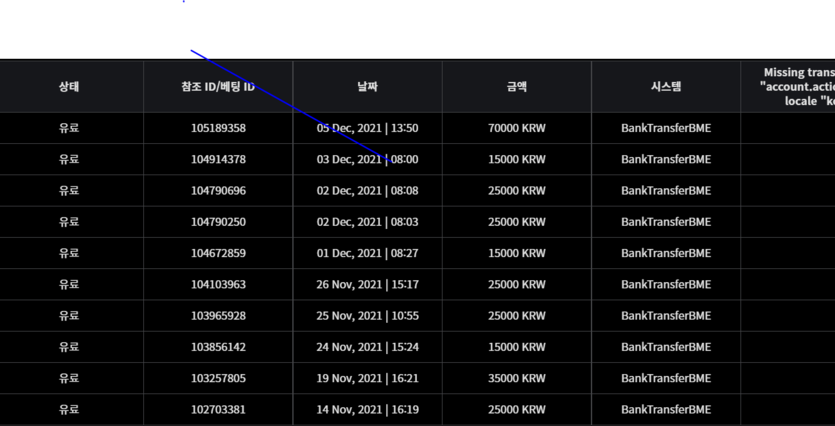This screenshot has width=835, height=426.
Task: Select reference ID 104914378
Action: 218,159
